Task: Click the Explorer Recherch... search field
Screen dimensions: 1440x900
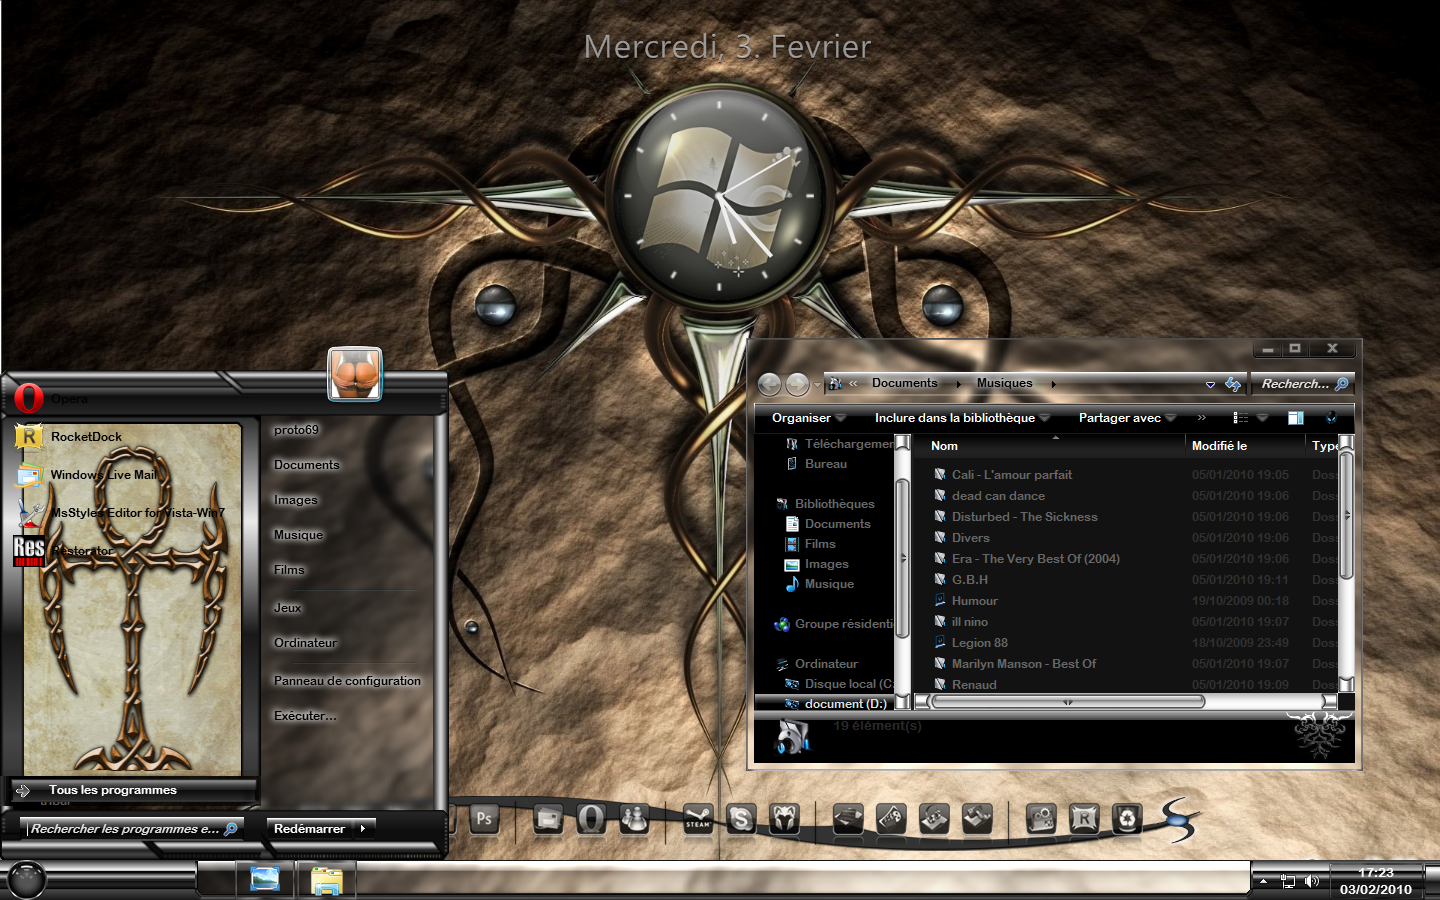Action: pyautogui.click(x=1304, y=384)
